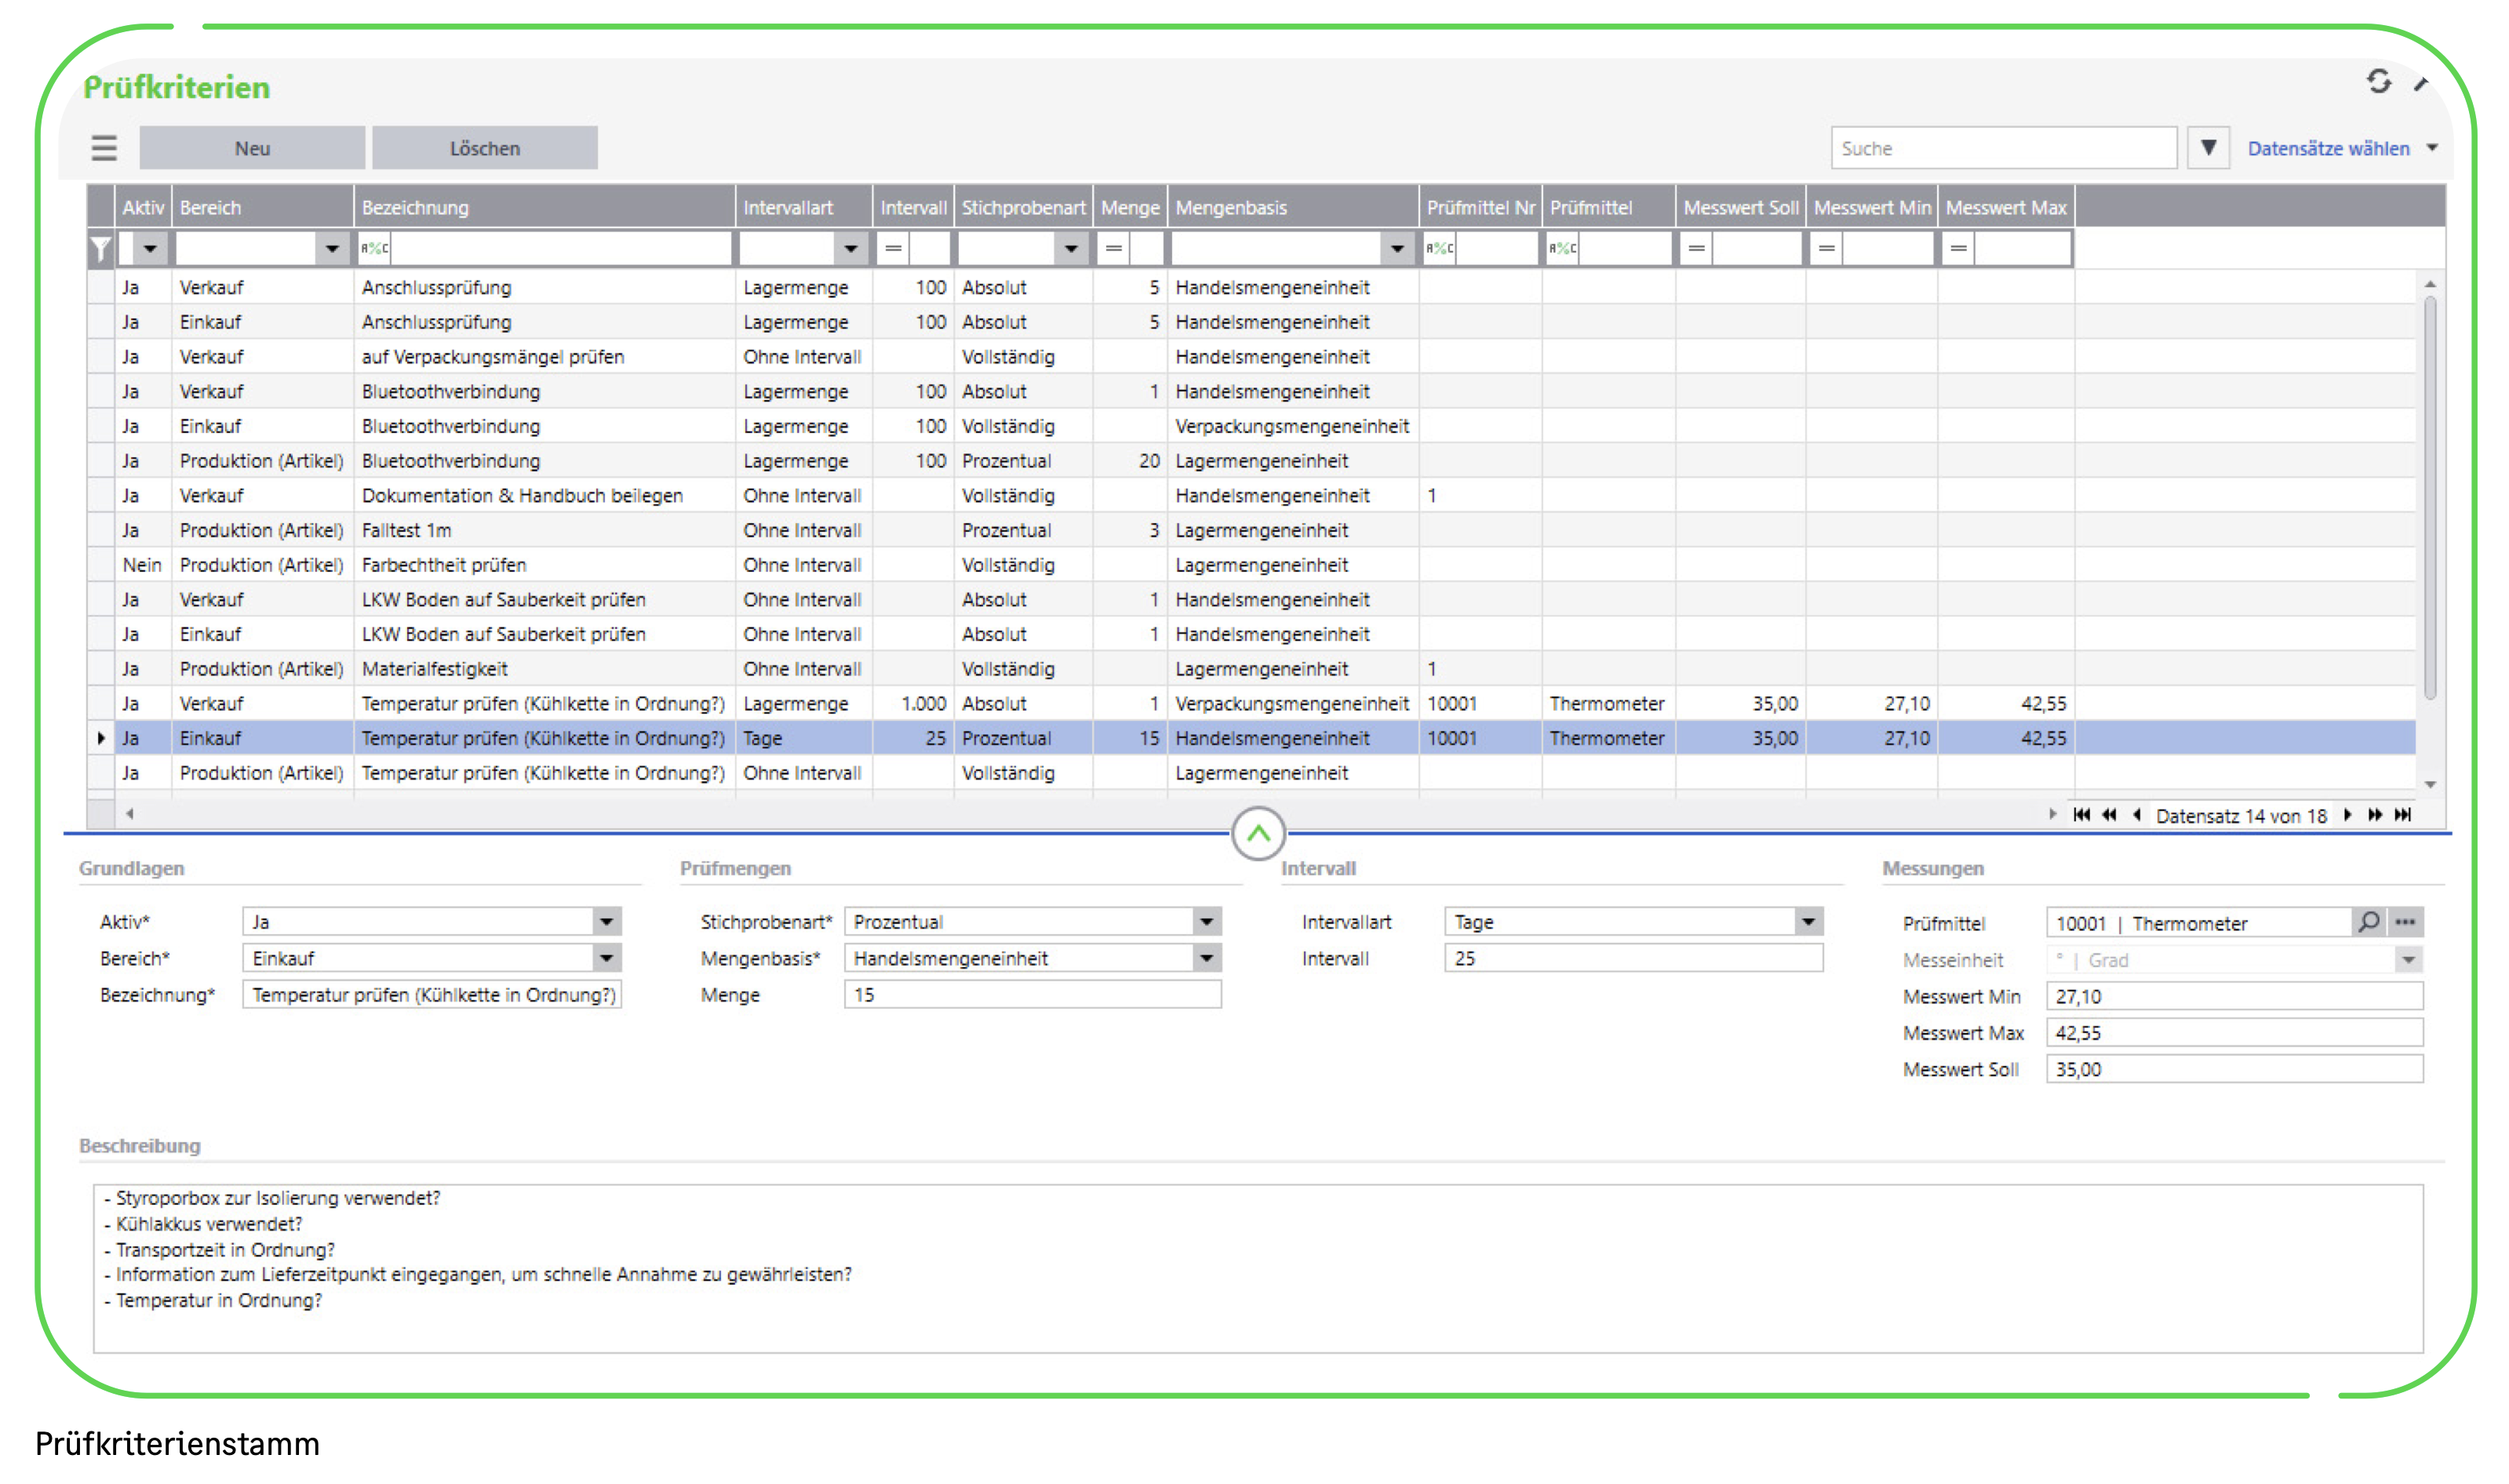2509x1484 pixels.
Task: Select row 'Materialfestigkeit'
Action: [x=1250, y=669]
